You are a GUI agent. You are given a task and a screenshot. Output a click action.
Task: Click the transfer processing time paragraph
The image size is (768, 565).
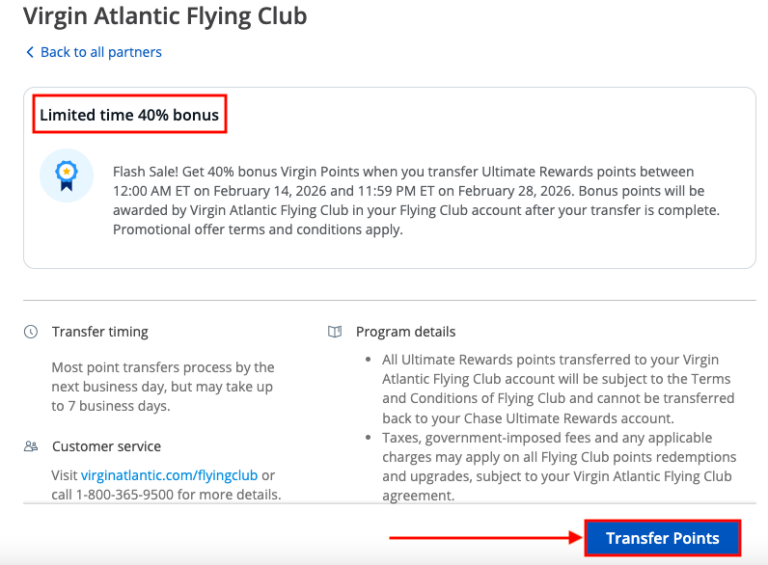click(162, 387)
